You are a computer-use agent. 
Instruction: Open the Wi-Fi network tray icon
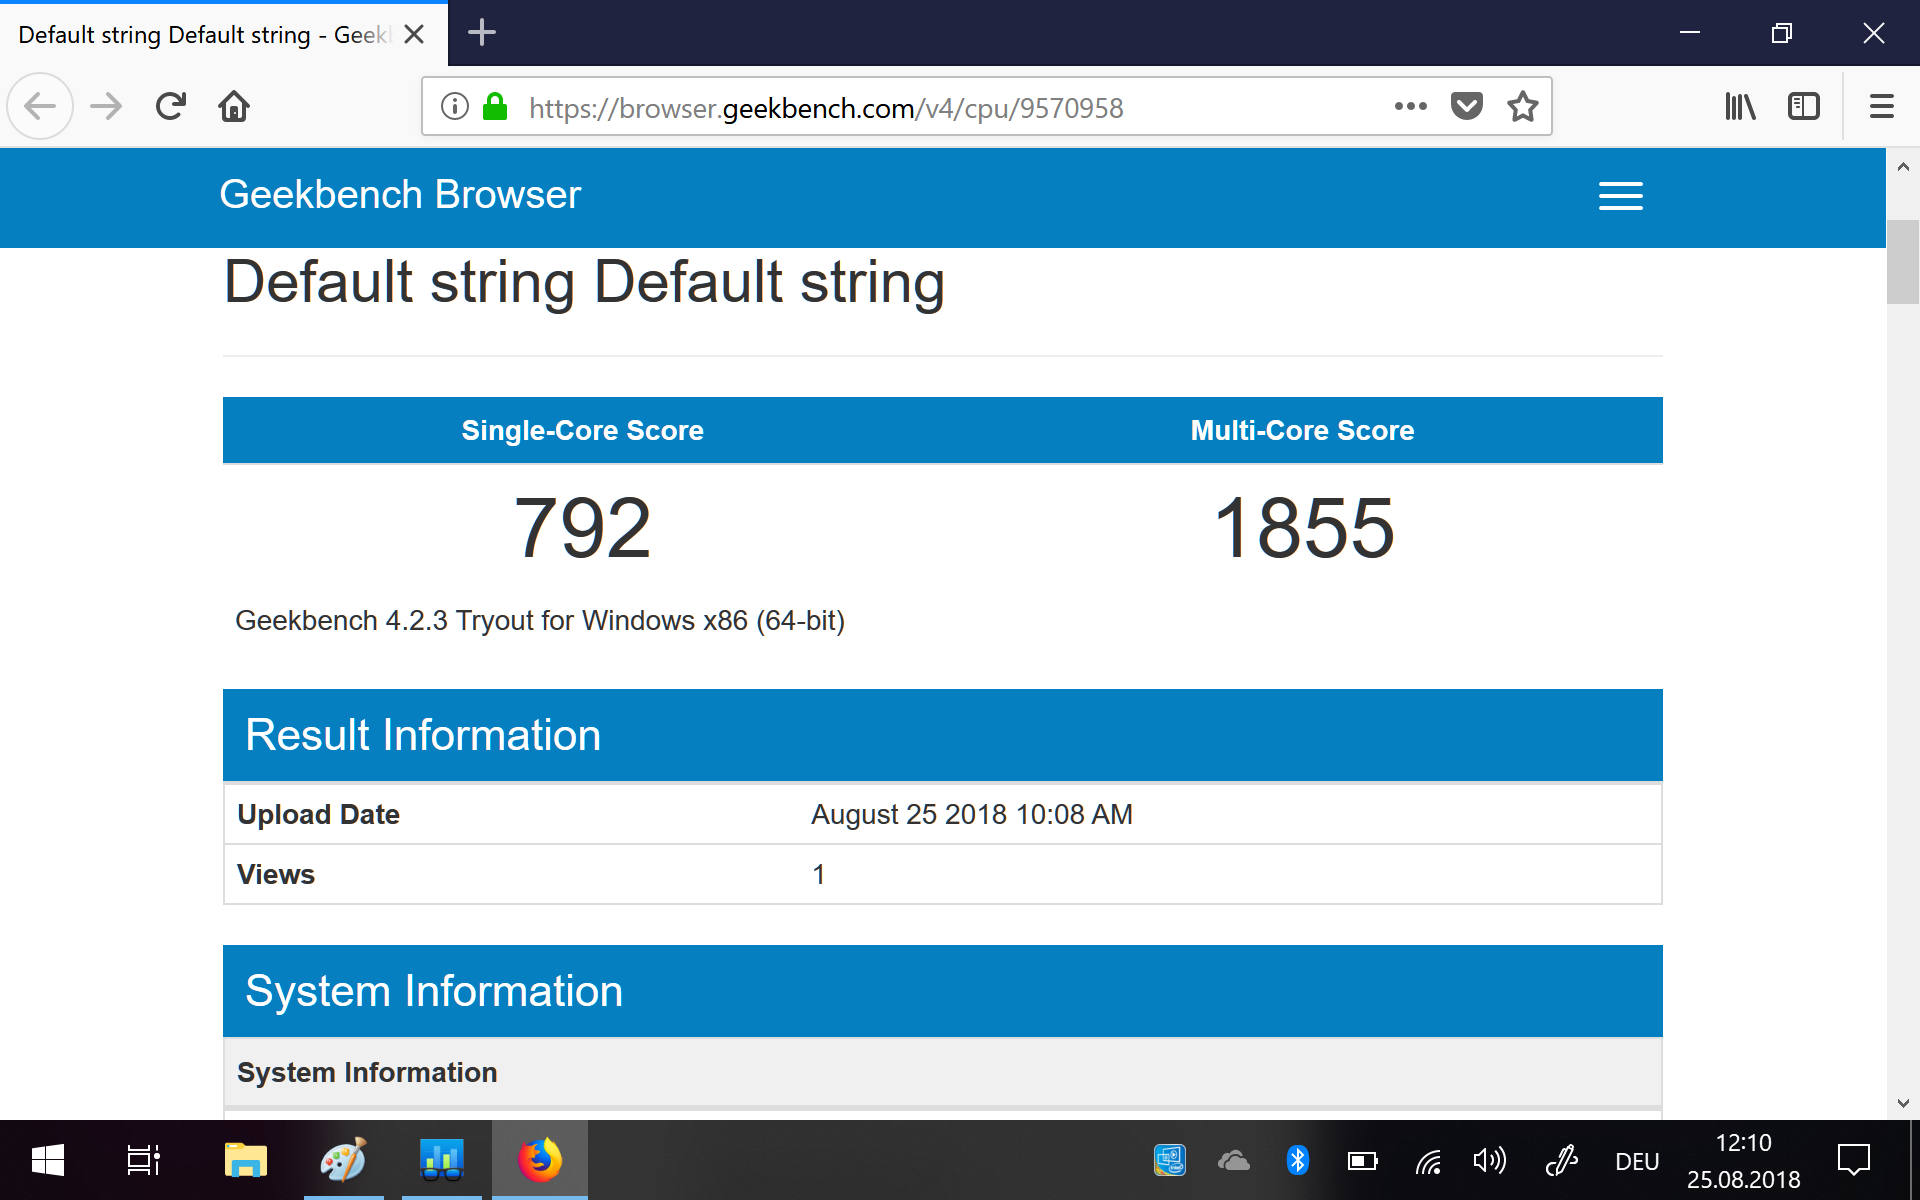coord(1428,1160)
